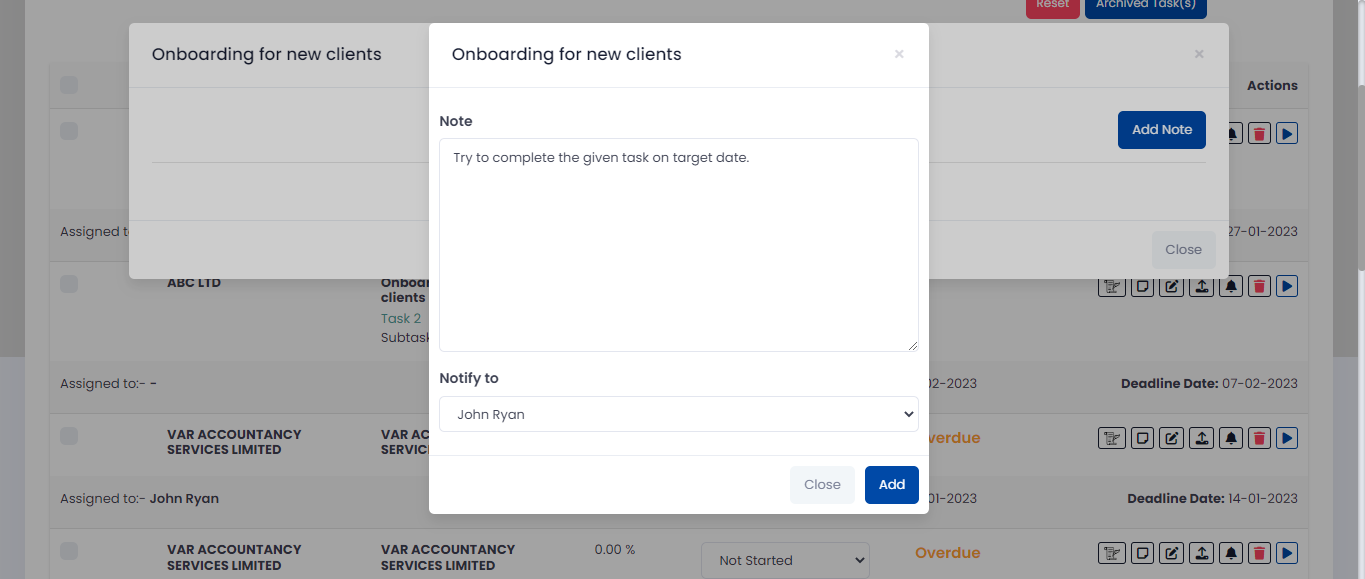Check the box for the bottom VAR ACCOUNTANCY row
1365x579 pixels.
coord(69,551)
